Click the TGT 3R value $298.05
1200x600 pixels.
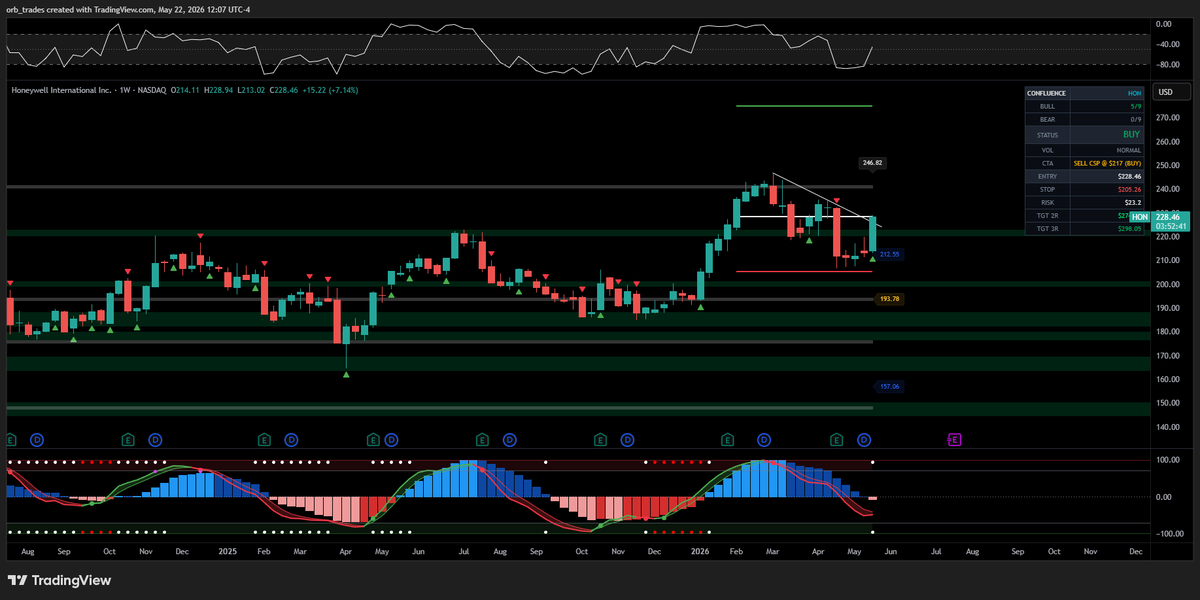pos(1130,229)
